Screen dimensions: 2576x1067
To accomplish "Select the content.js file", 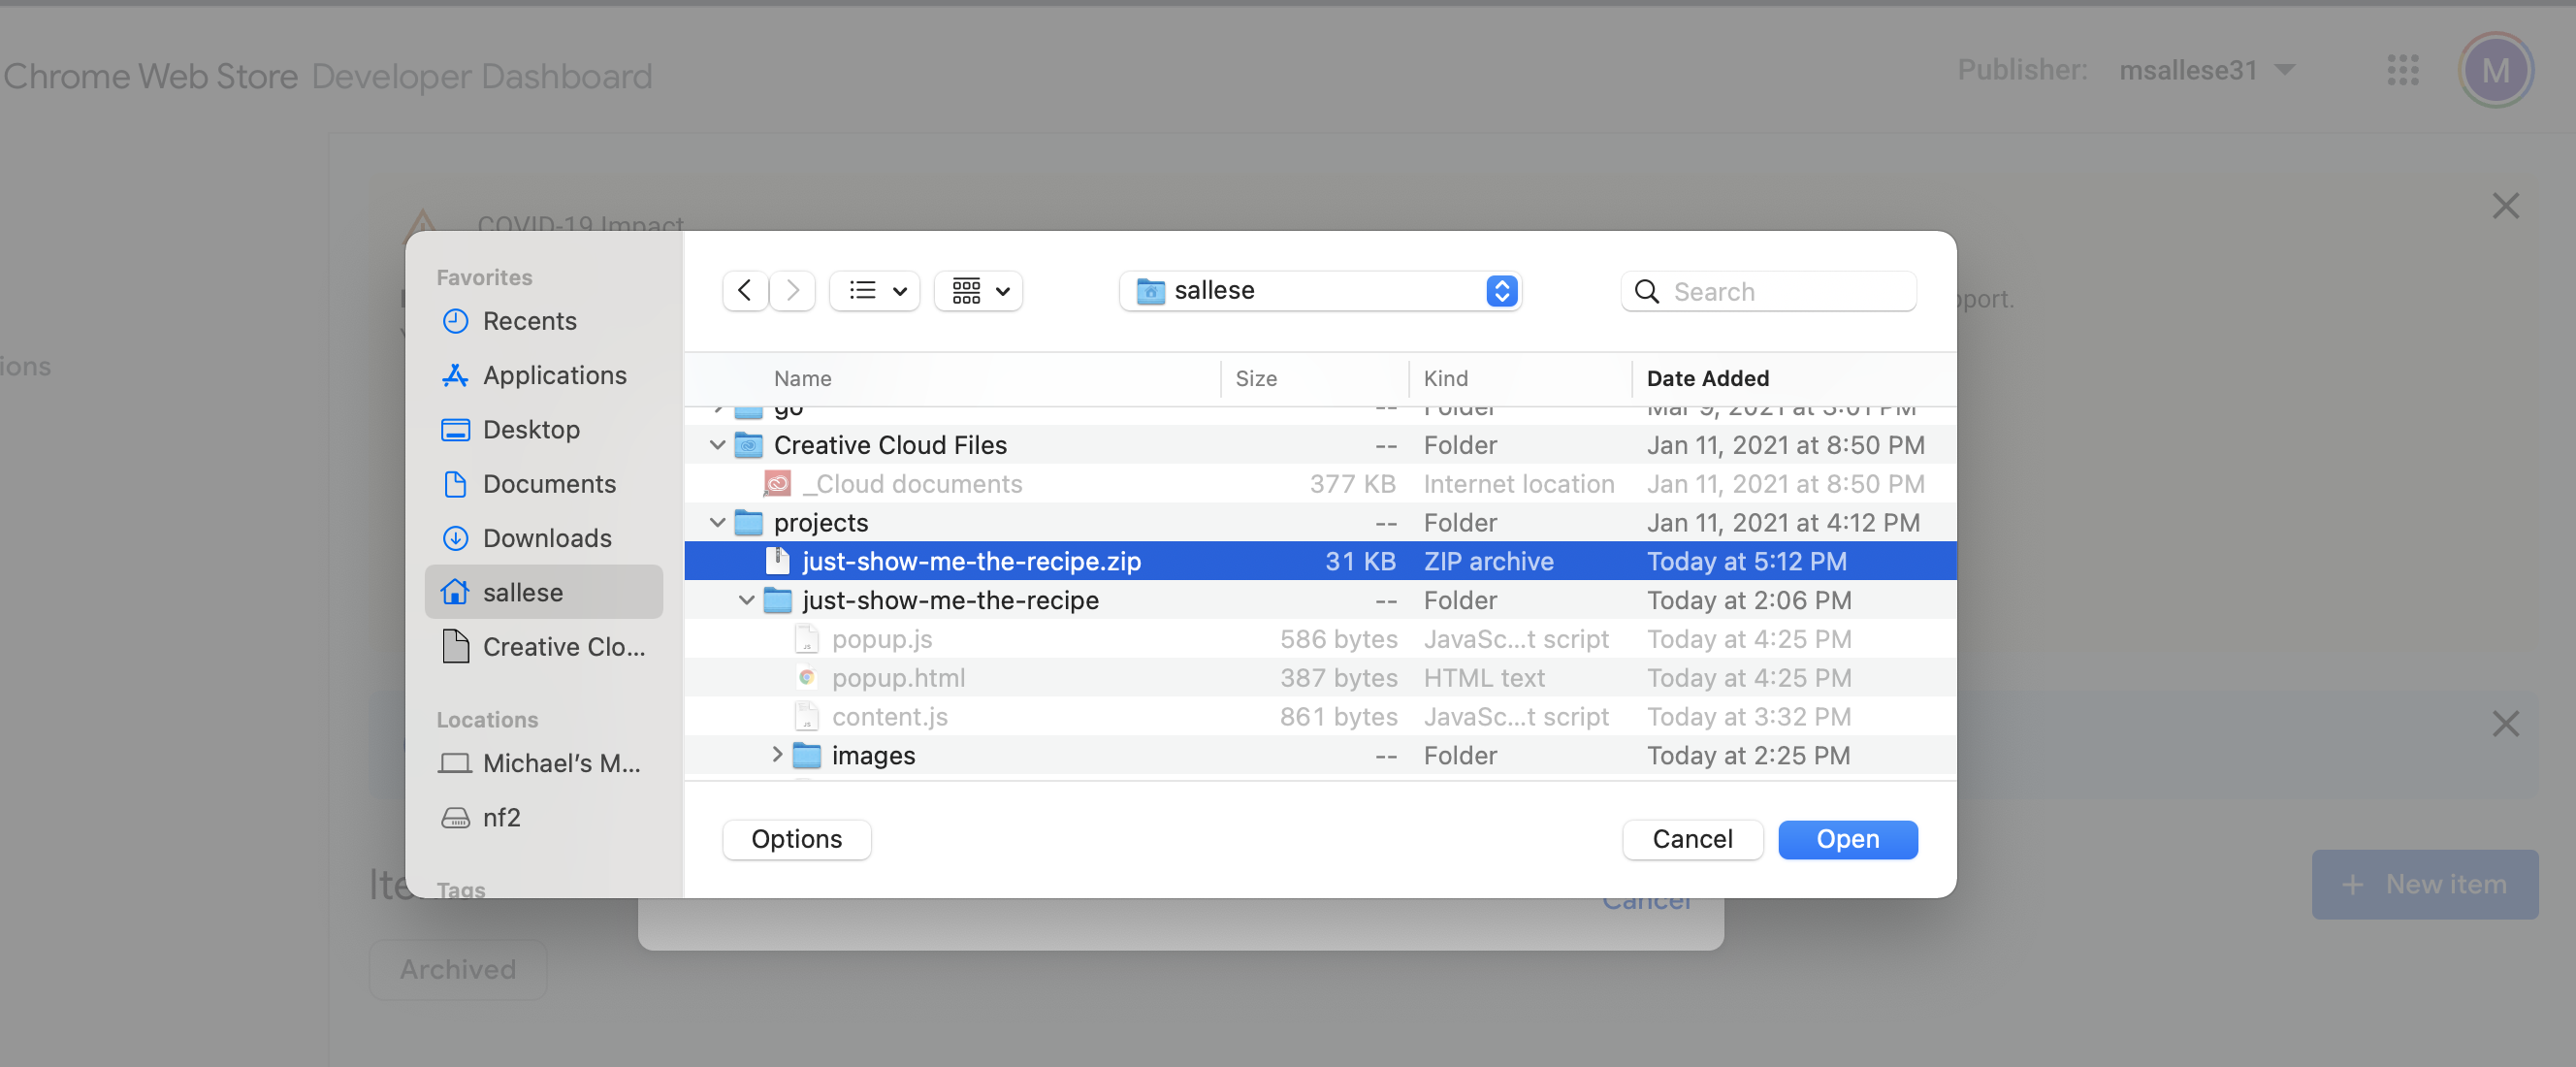I will click(x=1320, y=717).
